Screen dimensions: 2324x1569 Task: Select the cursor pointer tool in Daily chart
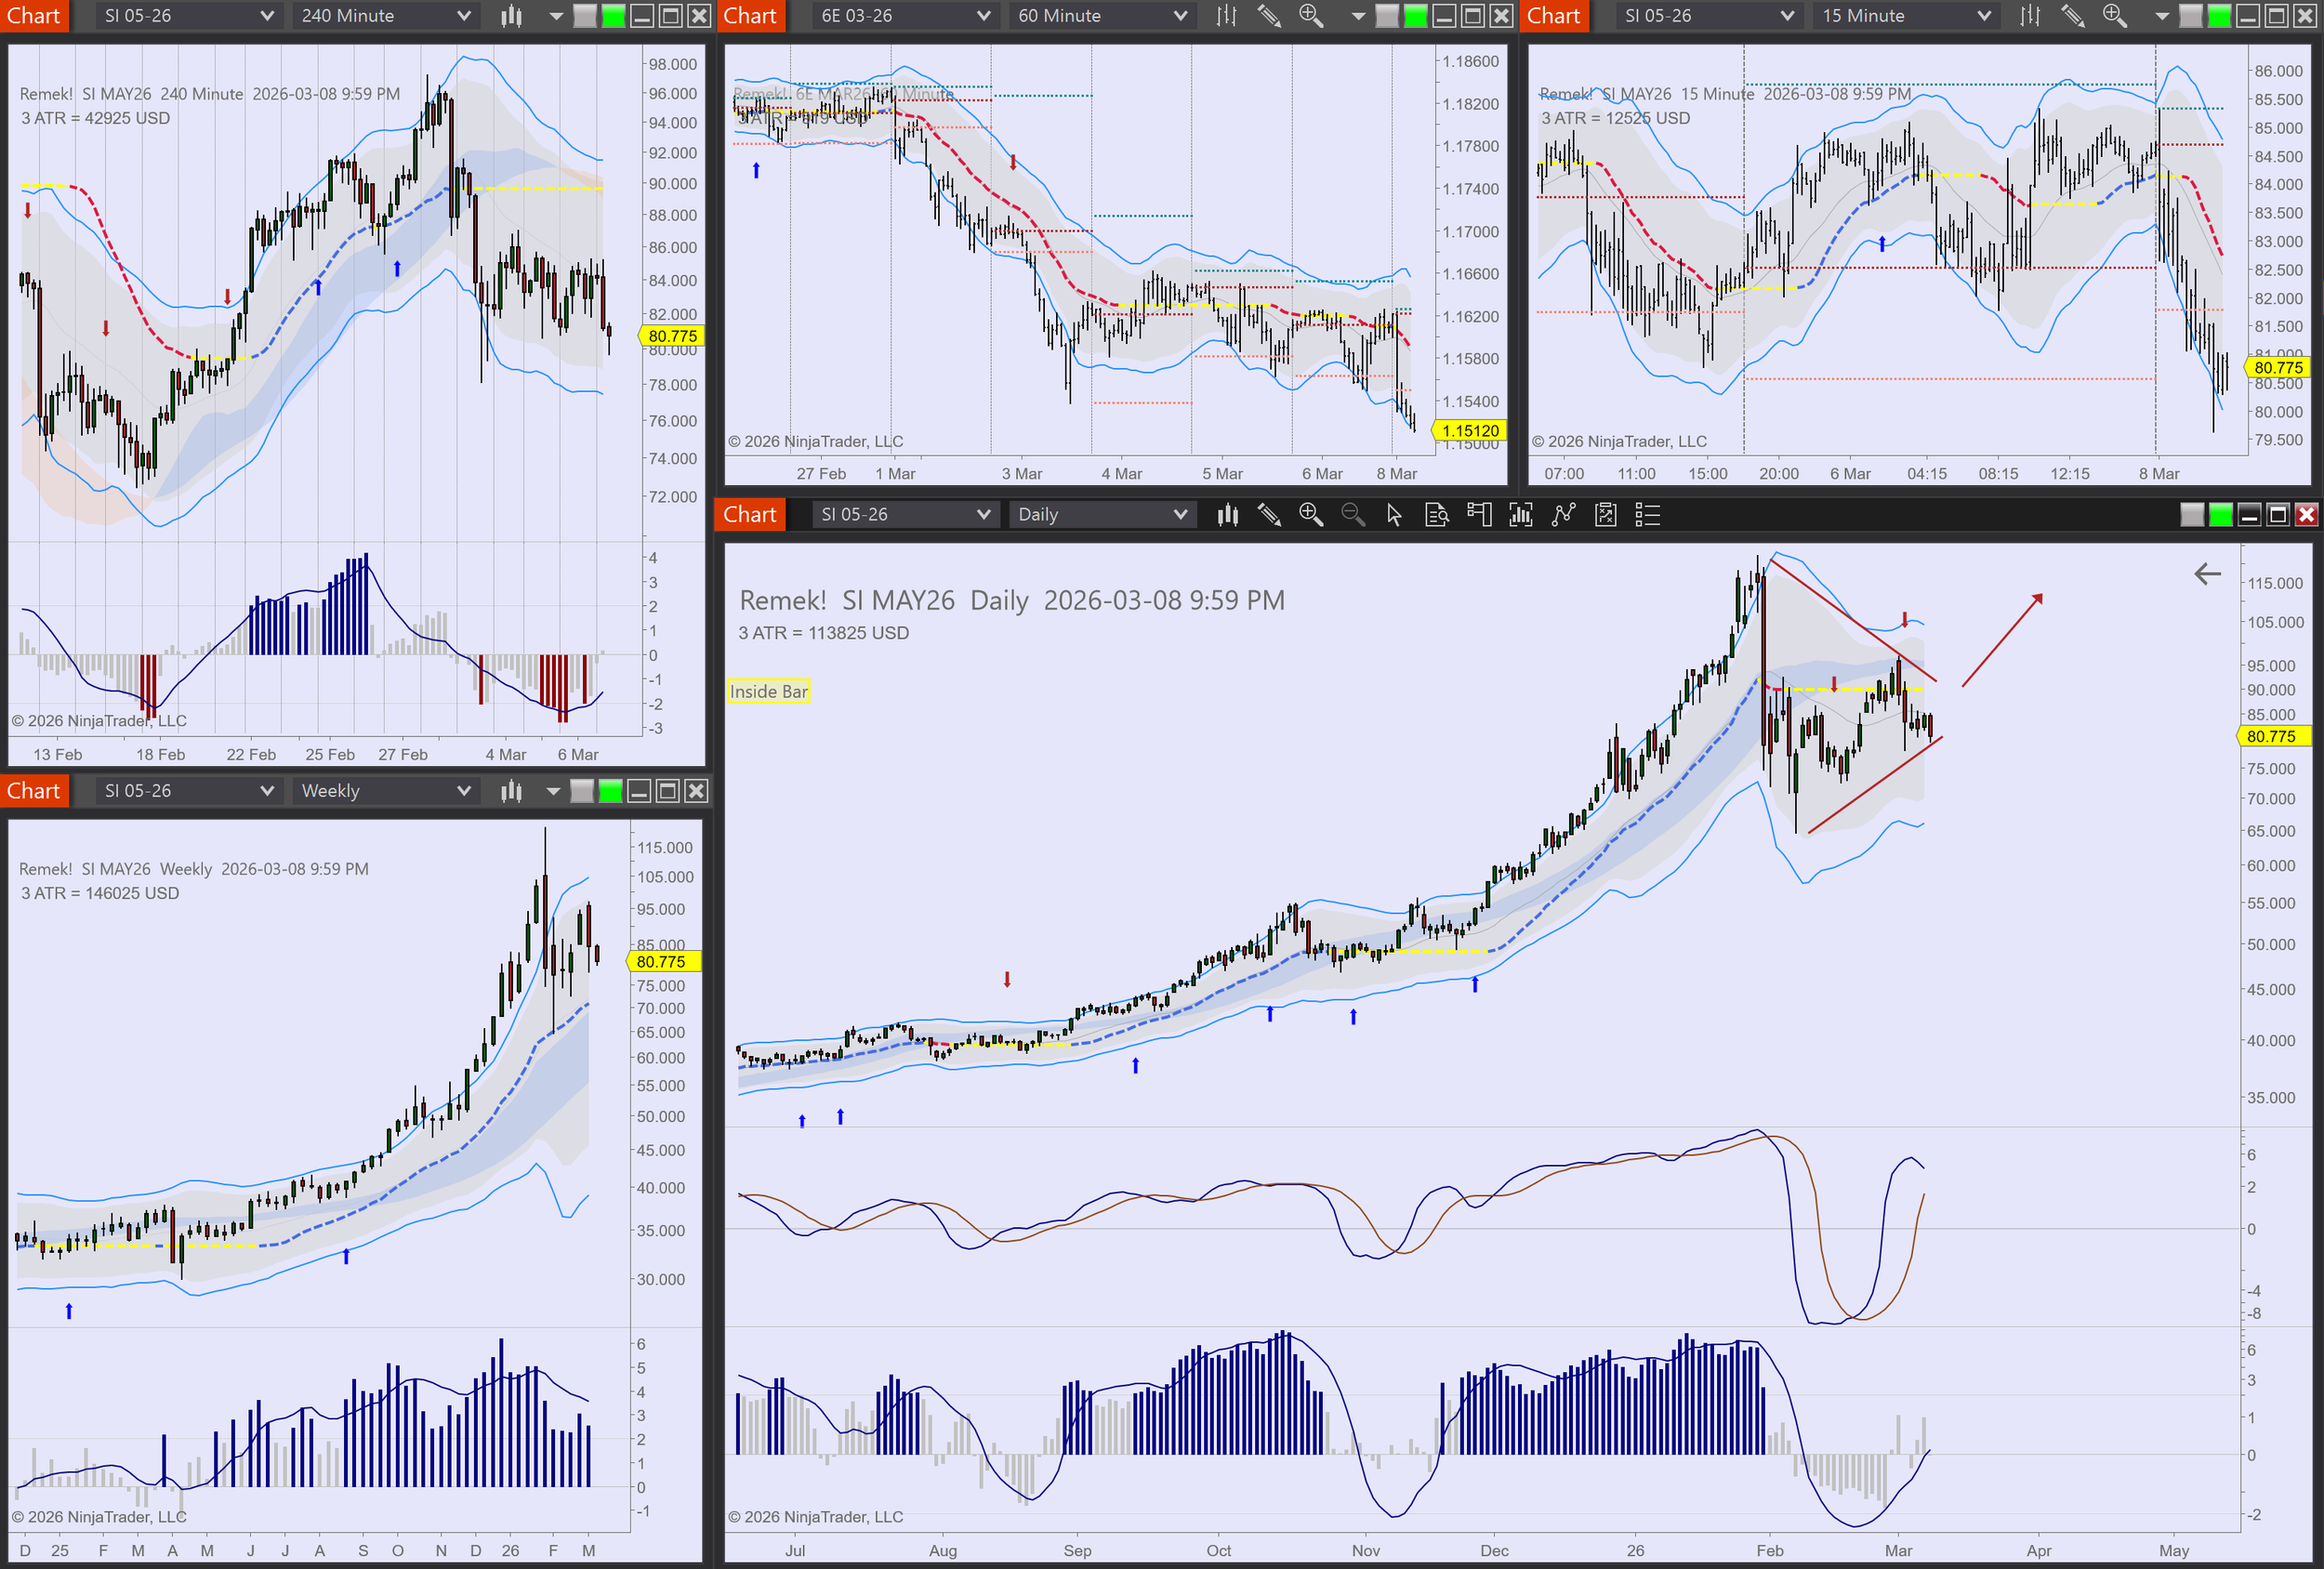pyautogui.click(x=1394, y=515)
